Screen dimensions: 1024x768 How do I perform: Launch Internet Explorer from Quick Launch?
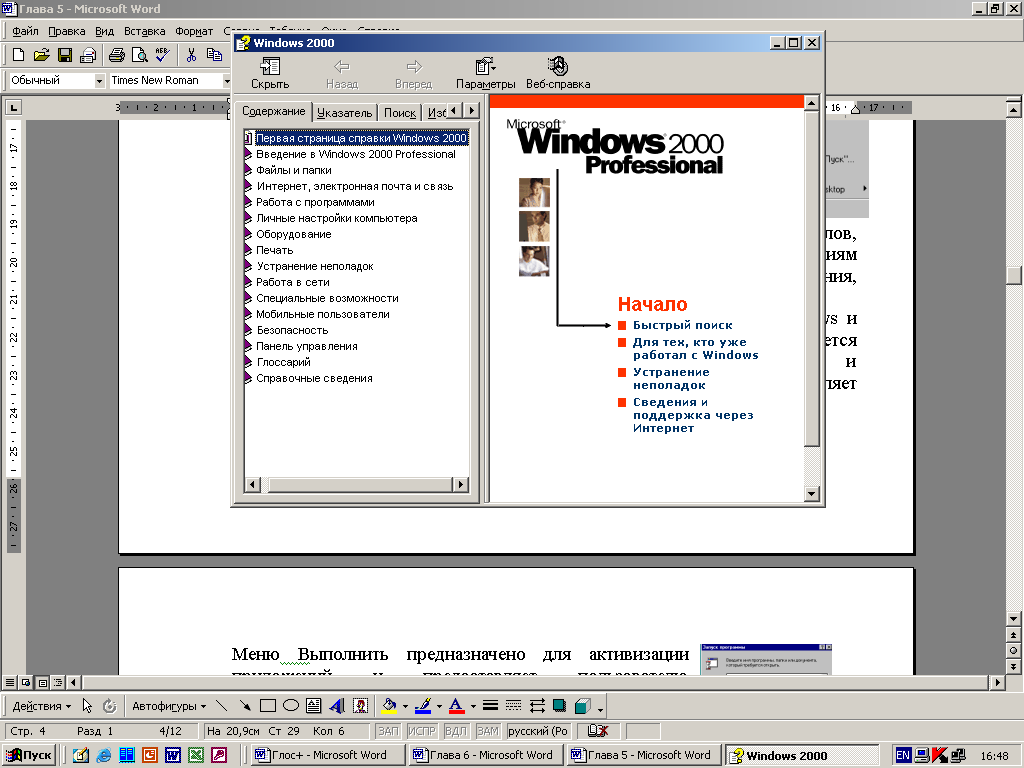(x=103, y=755)
